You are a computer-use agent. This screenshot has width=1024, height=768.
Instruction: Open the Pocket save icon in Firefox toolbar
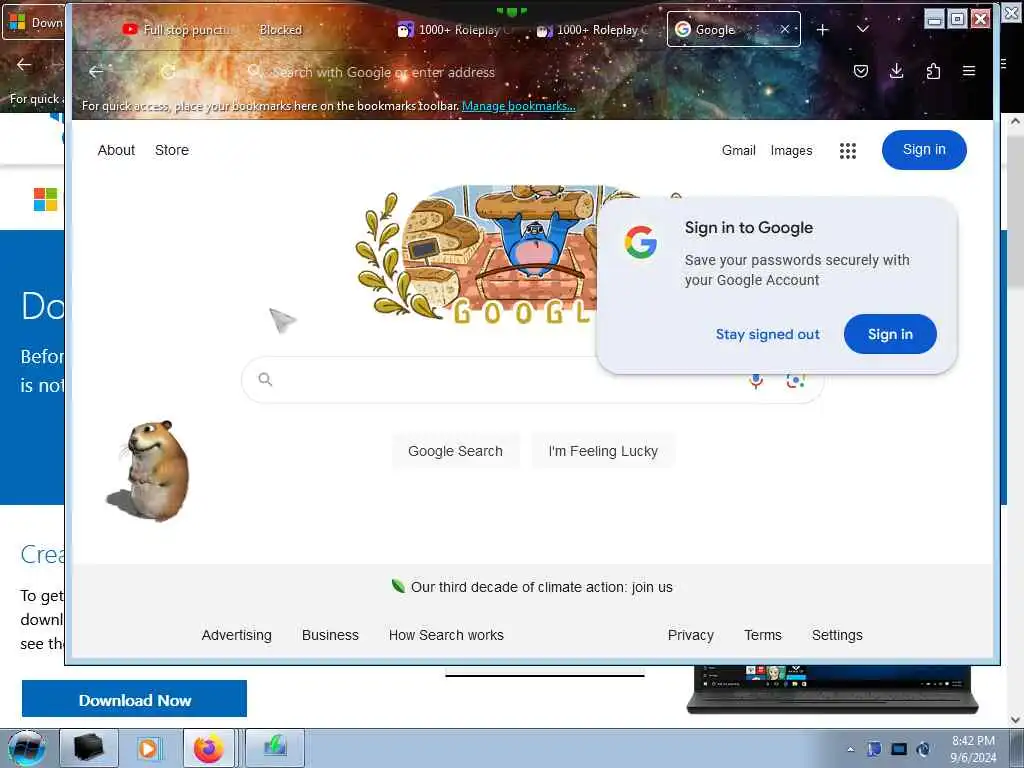click(x=861, y=71)
